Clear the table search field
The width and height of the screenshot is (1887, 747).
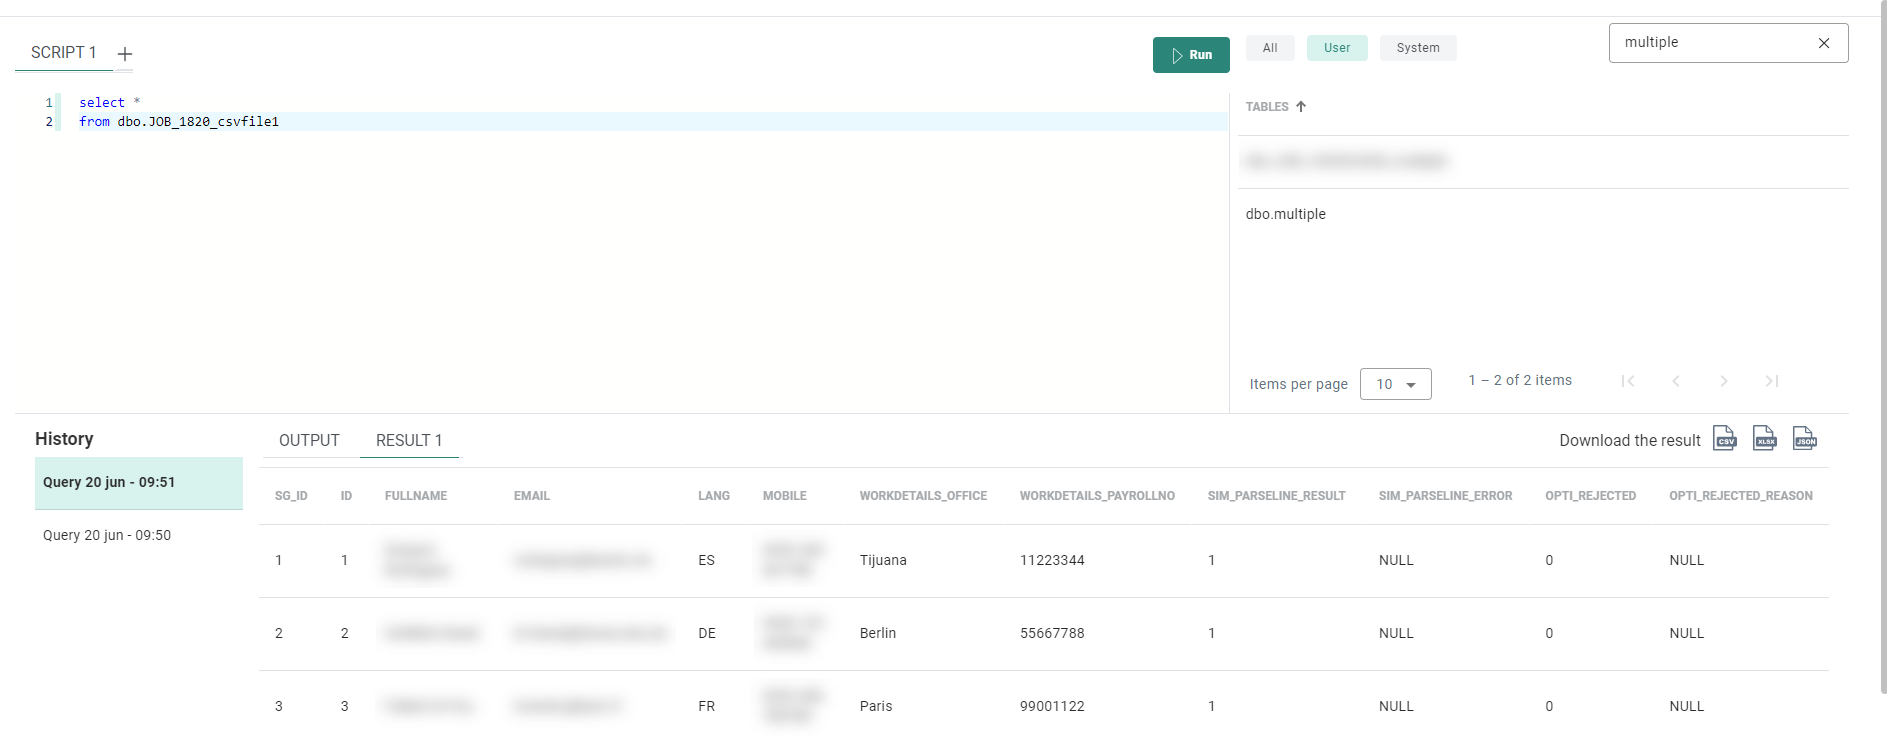1823,43
